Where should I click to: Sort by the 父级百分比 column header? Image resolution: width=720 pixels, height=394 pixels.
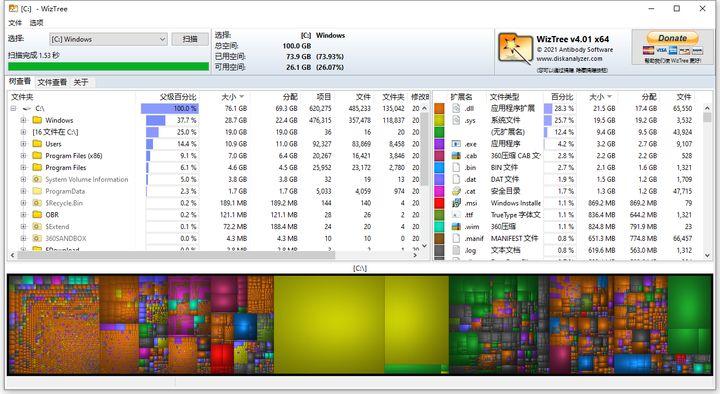coord(178,97)
